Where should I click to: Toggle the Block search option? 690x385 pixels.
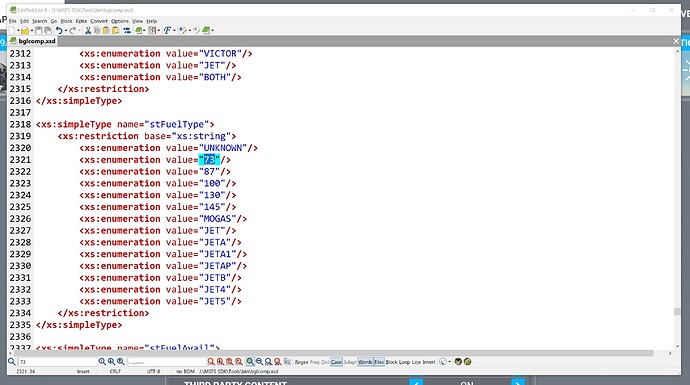pyautogui.click(x=392, y=362)
